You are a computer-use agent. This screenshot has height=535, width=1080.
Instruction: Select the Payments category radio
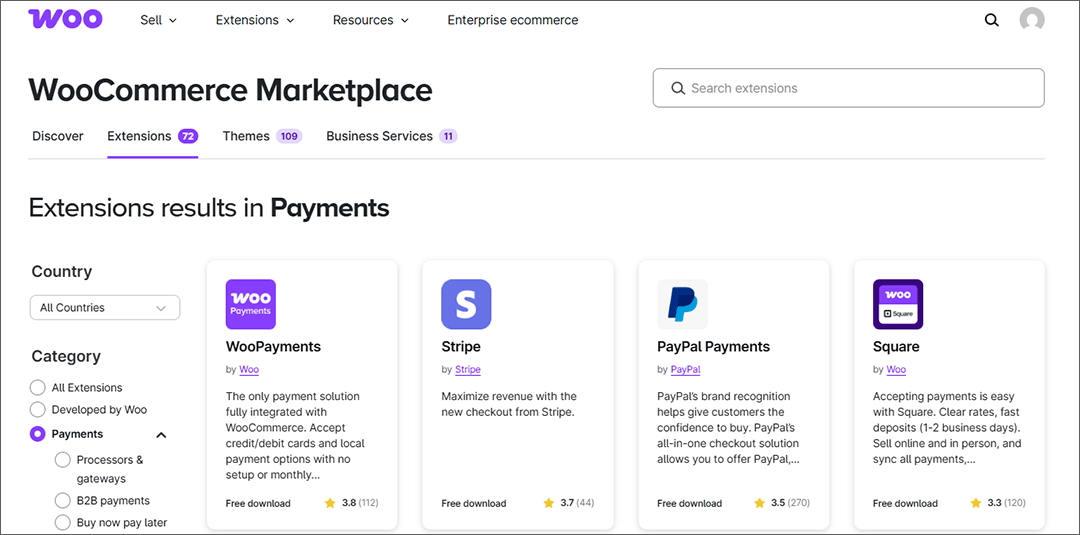coord(38,434)
